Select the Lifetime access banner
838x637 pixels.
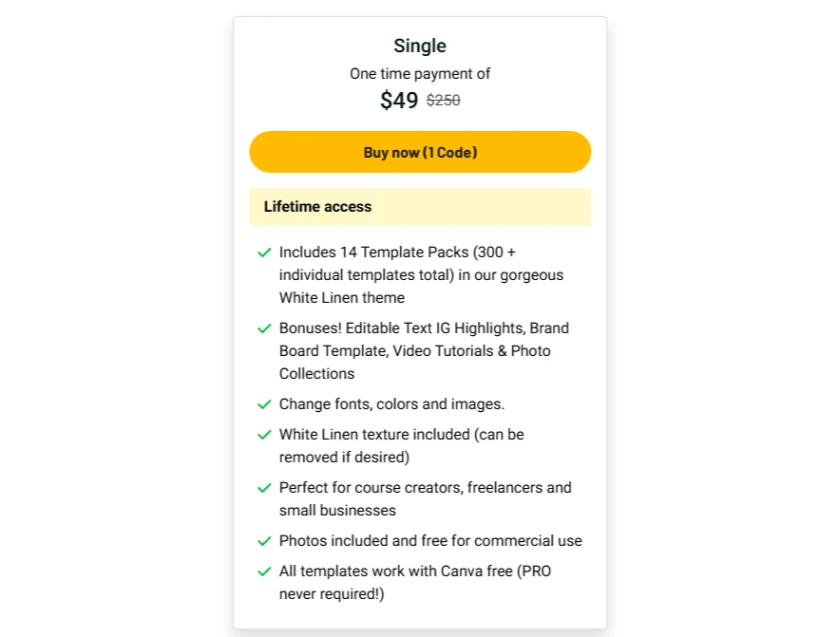(420, 207)
